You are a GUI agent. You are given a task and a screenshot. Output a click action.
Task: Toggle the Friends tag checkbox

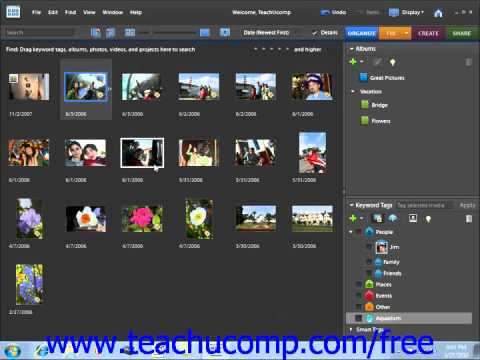tap(369, 273)
